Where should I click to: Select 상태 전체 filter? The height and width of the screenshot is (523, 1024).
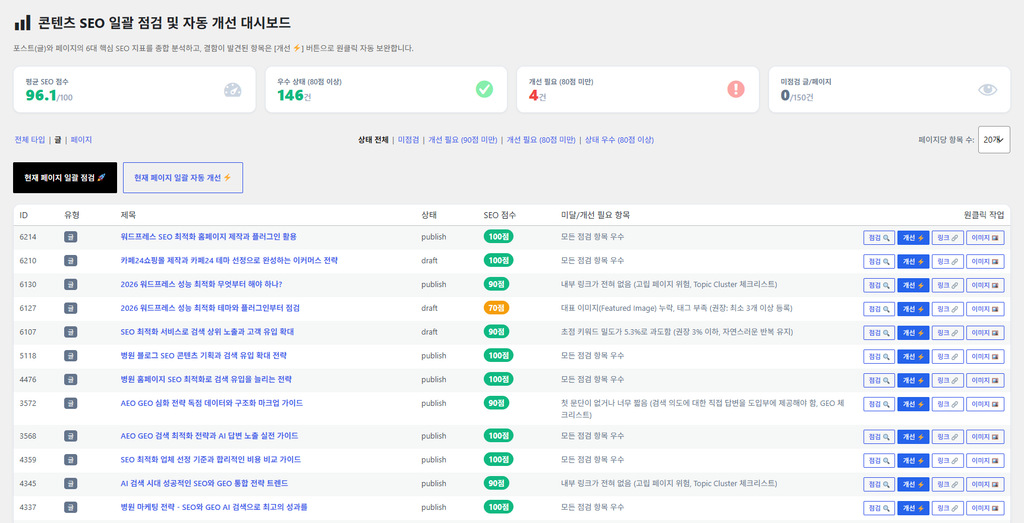pyautogui.click(x=373, y=140)
